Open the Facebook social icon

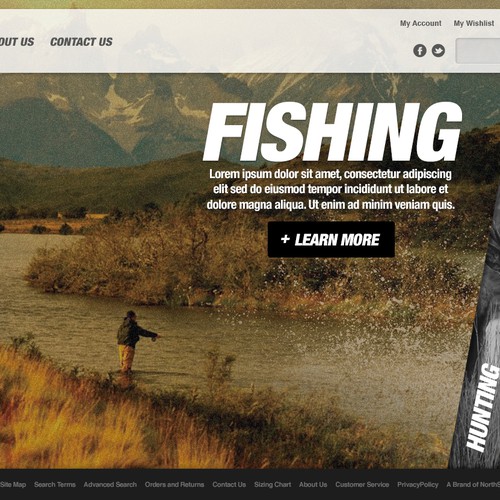point(420,51)
